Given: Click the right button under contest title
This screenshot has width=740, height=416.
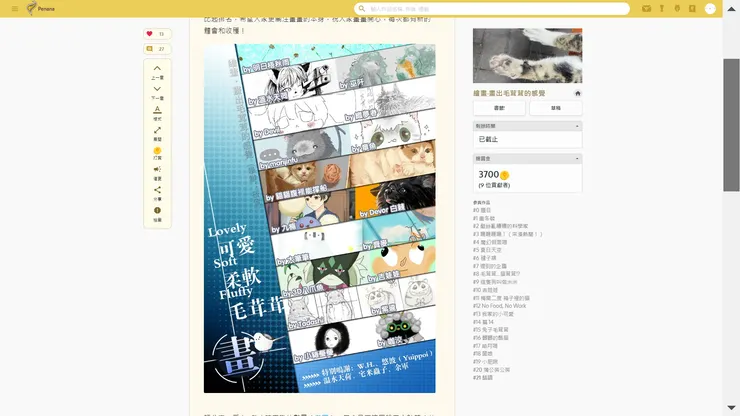Looking at the screenshot, I should [x=555, y=108].
